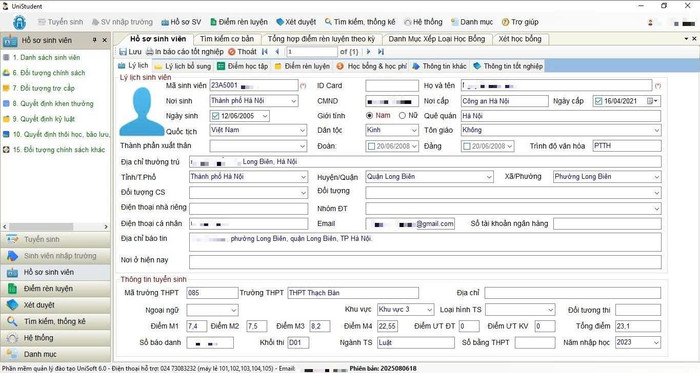The height and width of the screenshot is (373, 700).
Task: Select the Nữ gender radio button
Action: pos(402,116)
